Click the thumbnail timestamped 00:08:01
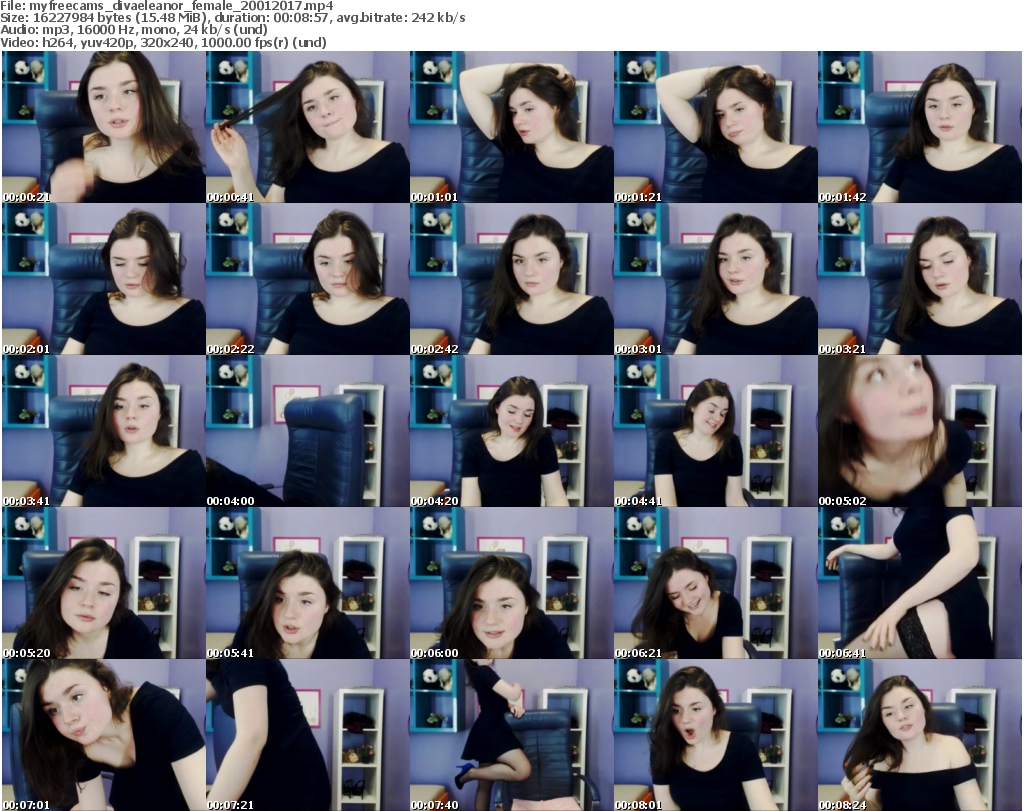This screenshot has width=1024, height=811. (715, 735)
